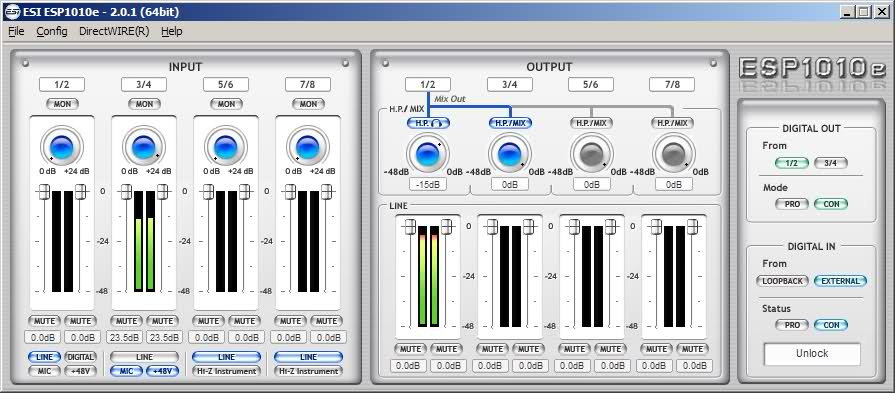This screenshot has width=895, height=393.
Task: Click the output 7/8 channel label
Action: (x=672, y=84)
